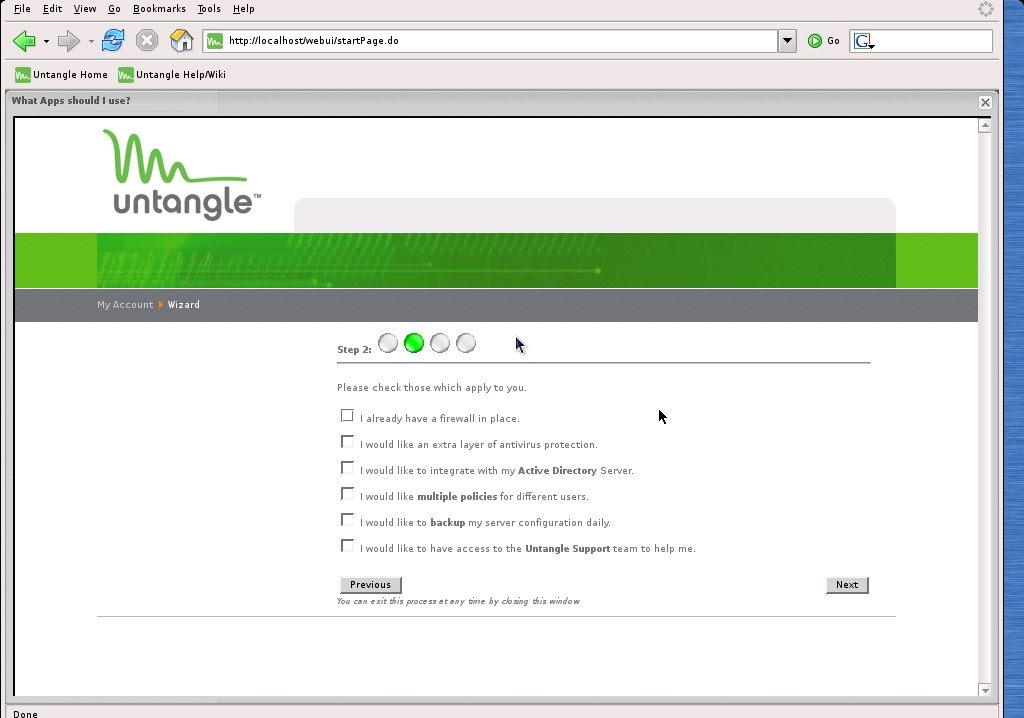1024x718 pixels.
Task: Click the Next button
Action: coord(847,585)
